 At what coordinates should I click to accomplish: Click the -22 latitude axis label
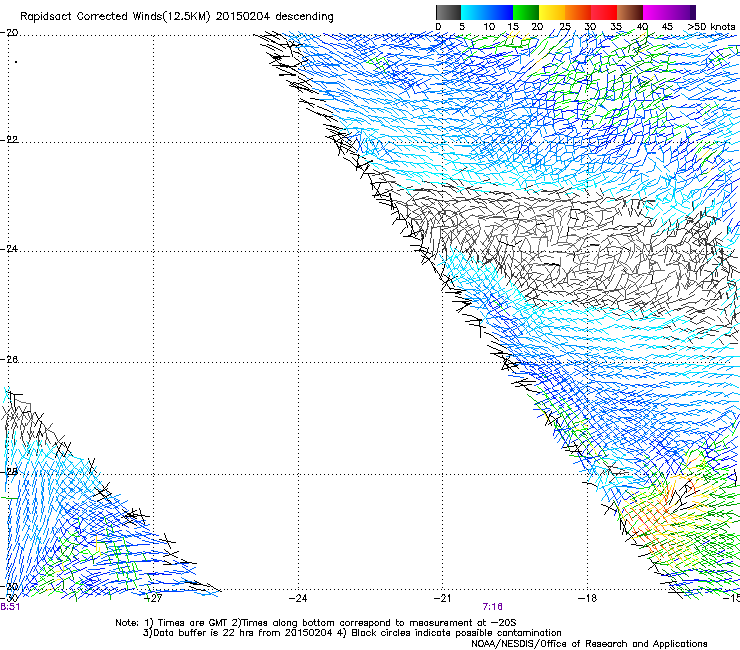tap(9, 140)
